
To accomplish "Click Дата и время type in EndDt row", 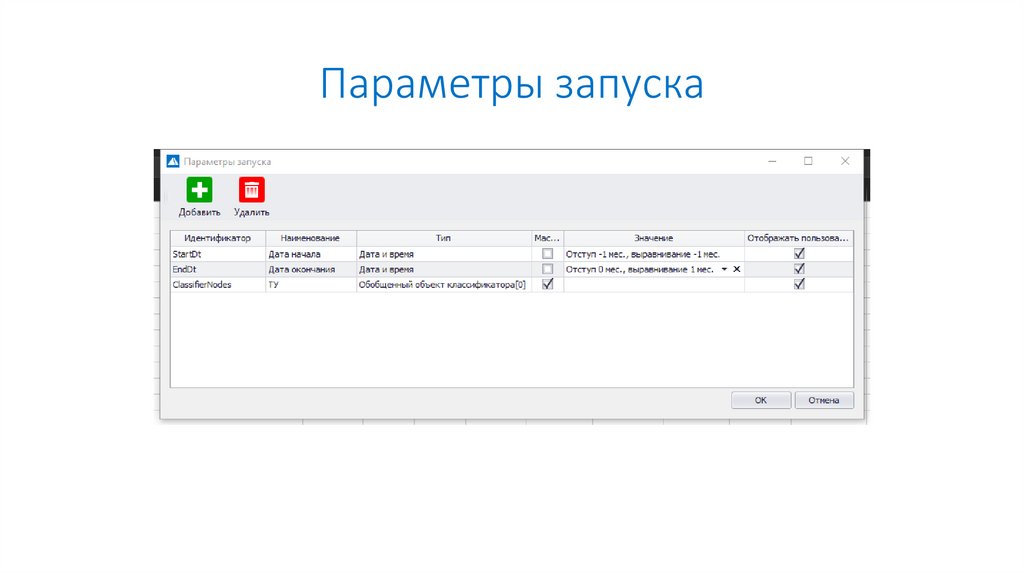I will (443, 269).
